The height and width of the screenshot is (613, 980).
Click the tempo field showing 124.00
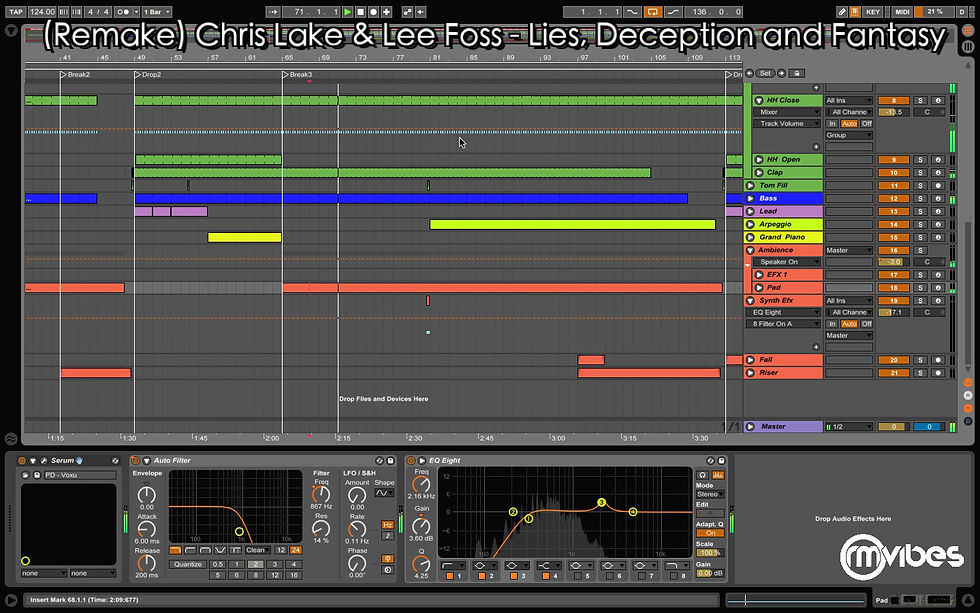click(42, 11)
